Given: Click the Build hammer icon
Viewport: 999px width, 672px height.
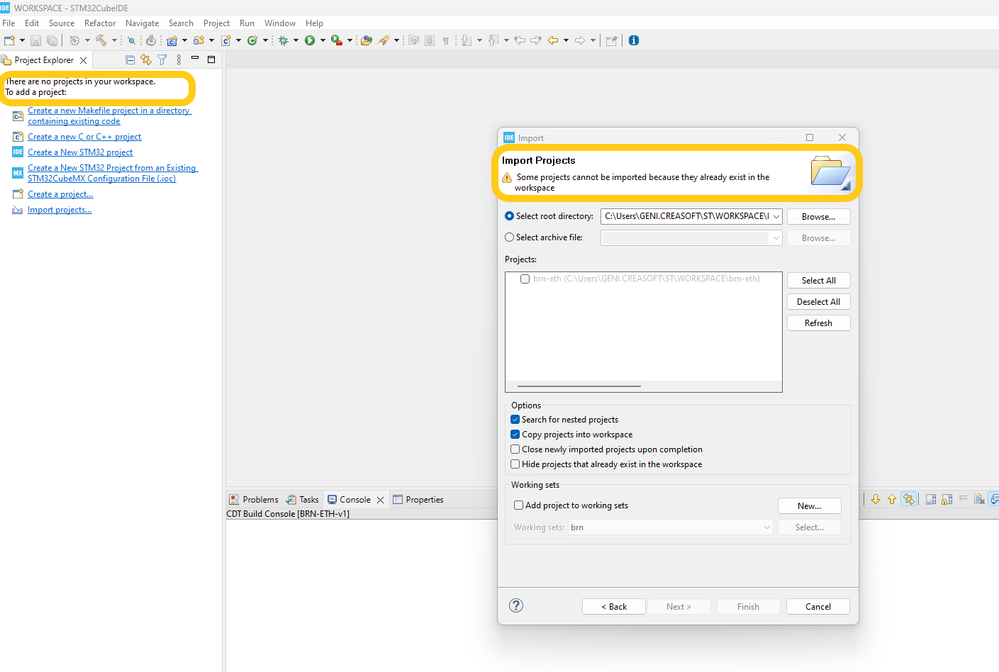Looking at the screenshot, I should tap(101, 40).
